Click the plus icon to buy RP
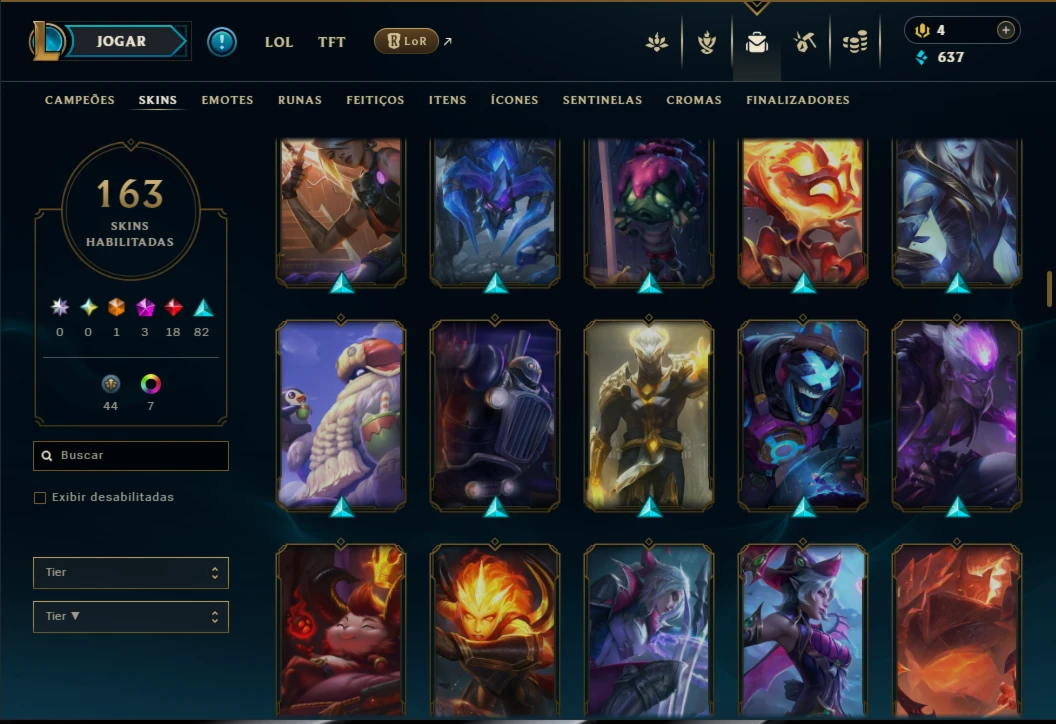This screenshot has width=1056, height=724. (x=1005, y=30)
